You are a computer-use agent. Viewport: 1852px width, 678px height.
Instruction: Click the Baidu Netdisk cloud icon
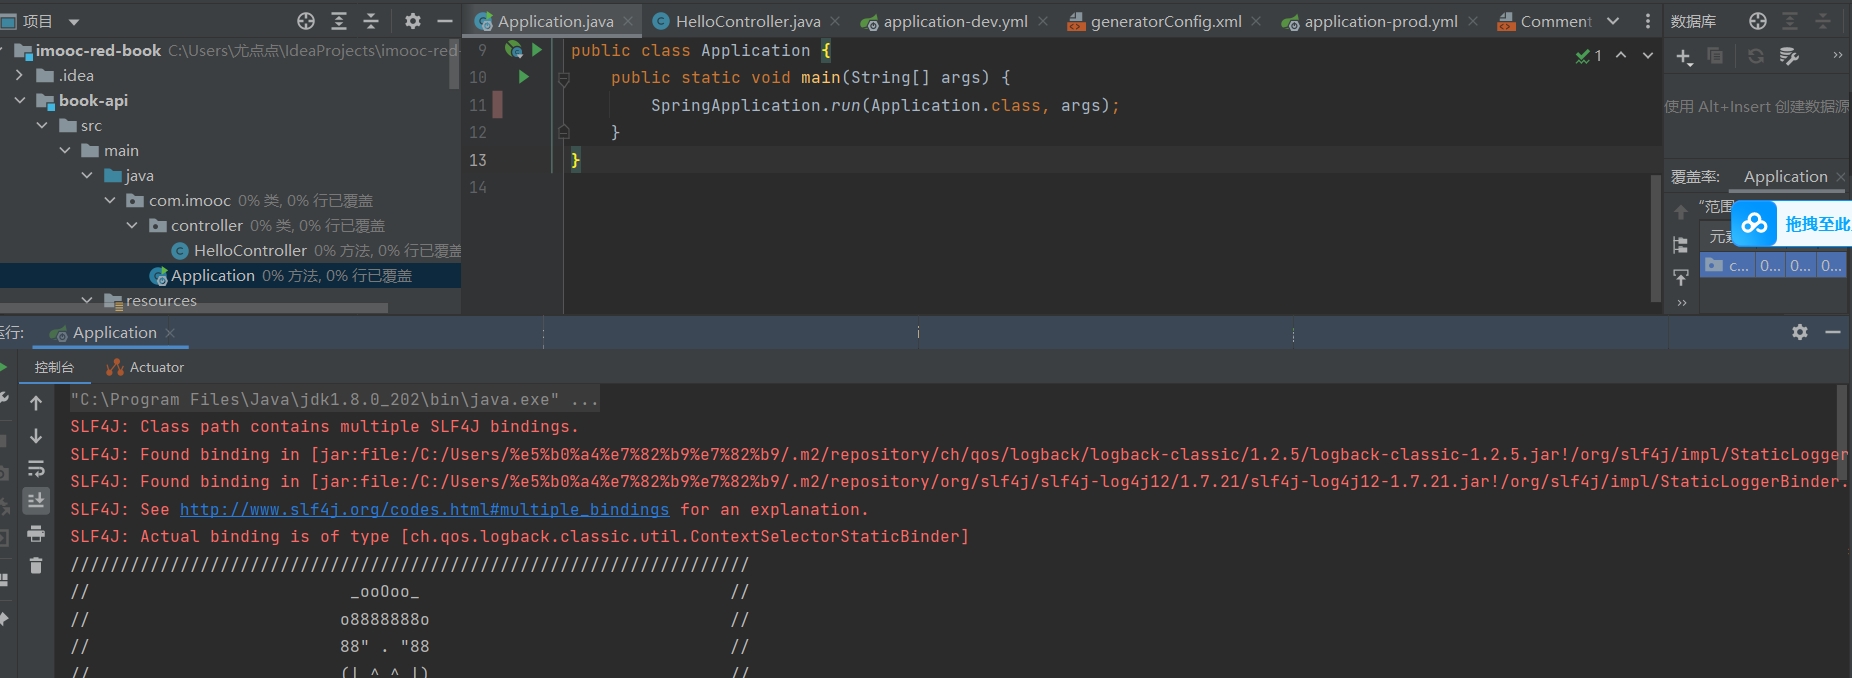tap(1755, 223)
